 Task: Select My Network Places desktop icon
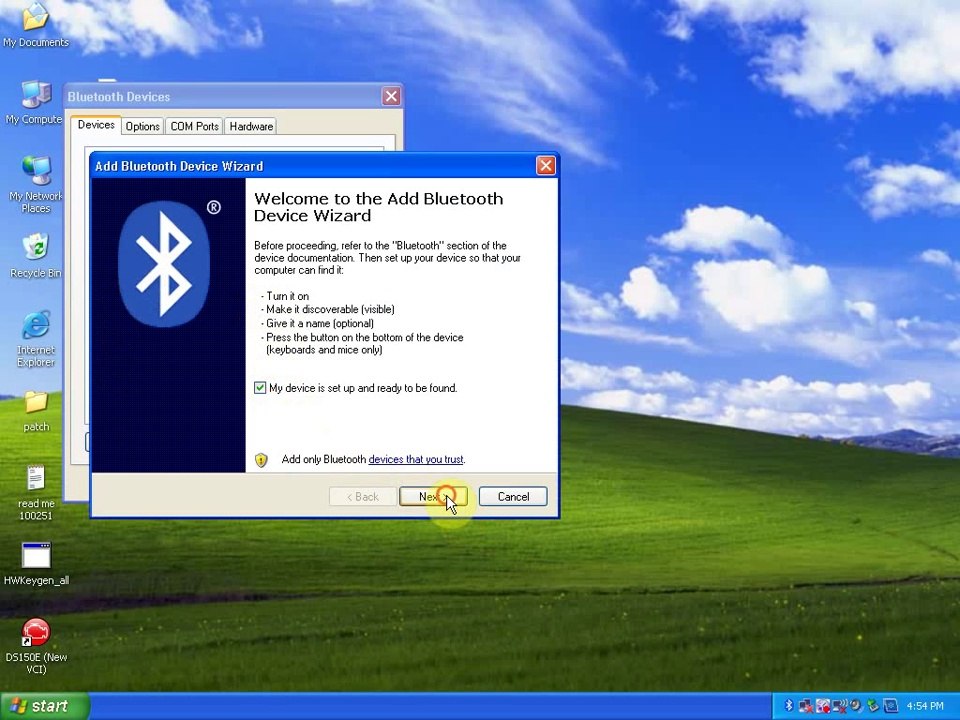(36, 184)
